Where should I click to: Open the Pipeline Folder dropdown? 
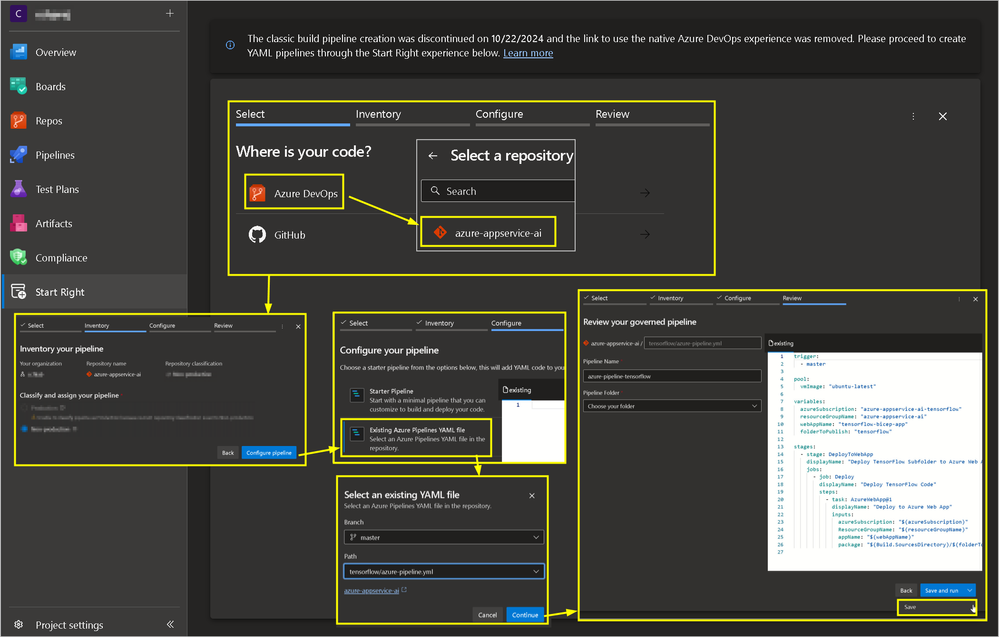coord(672,406)
